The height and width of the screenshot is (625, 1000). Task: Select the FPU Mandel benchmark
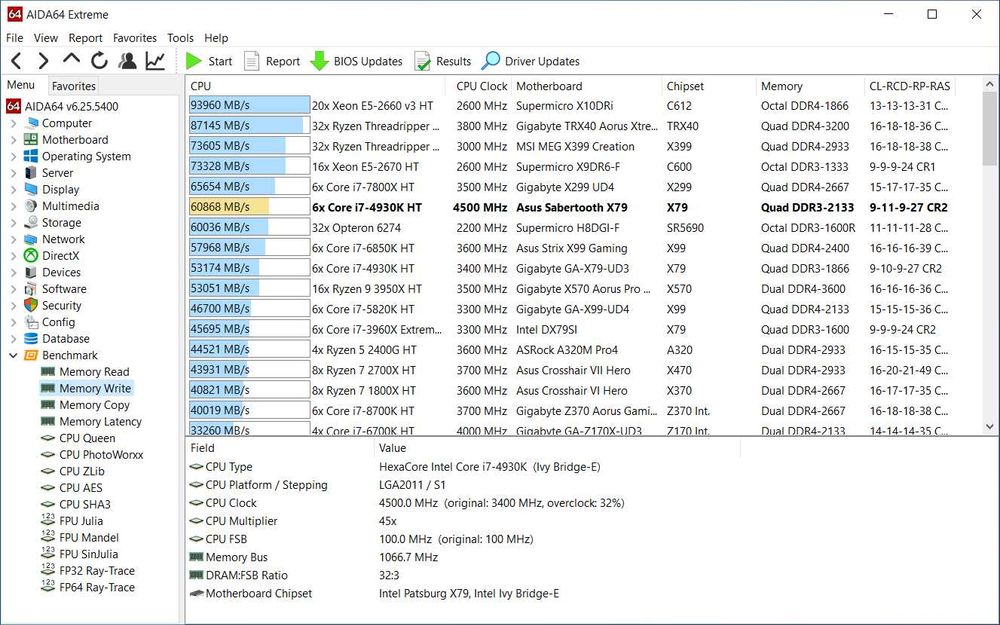pos(80,538)
